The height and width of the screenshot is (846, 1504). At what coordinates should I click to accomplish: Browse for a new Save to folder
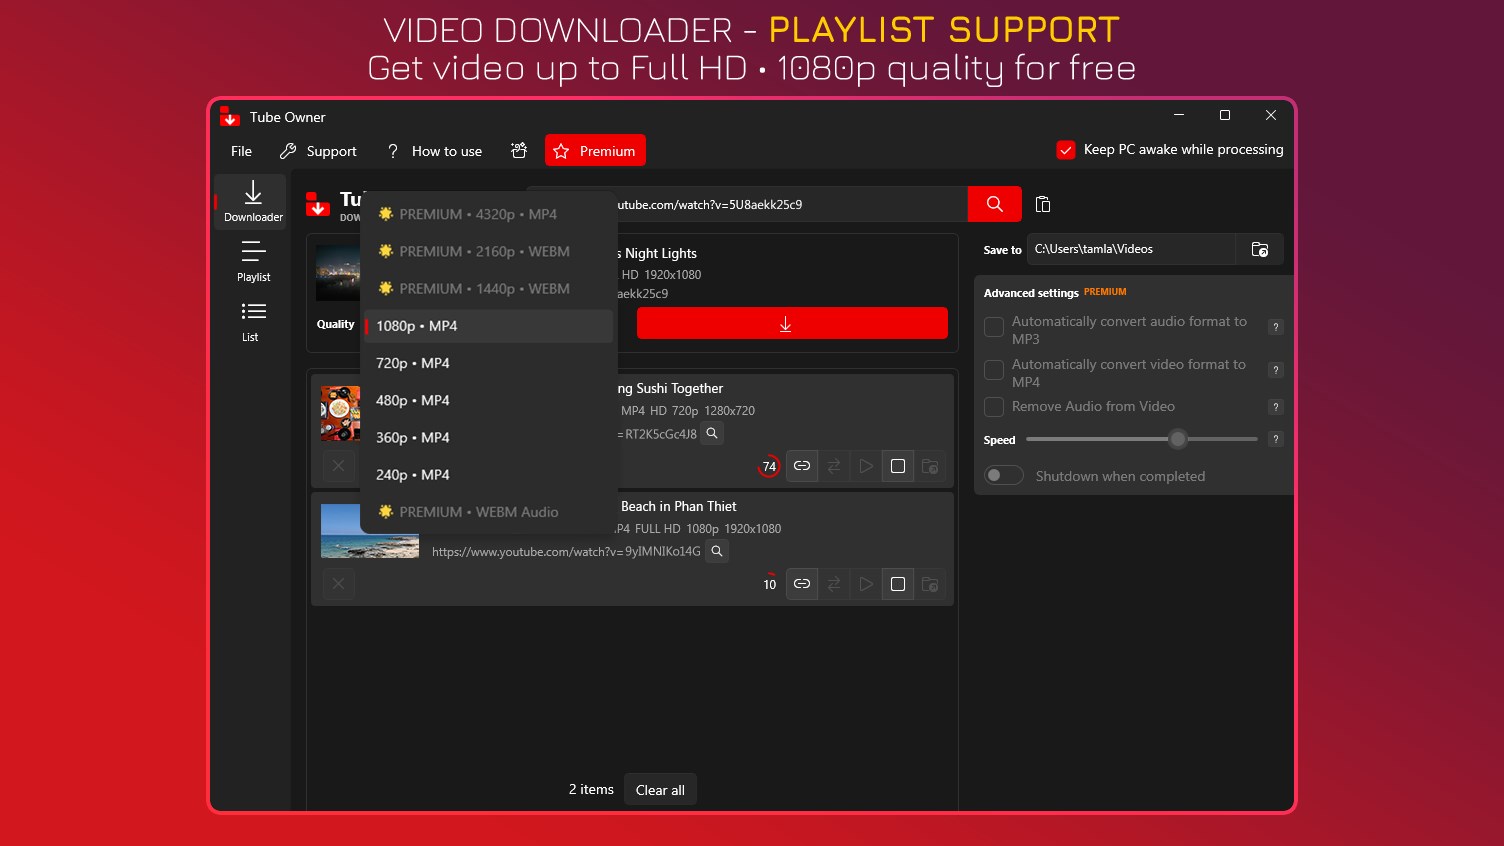1259,249
